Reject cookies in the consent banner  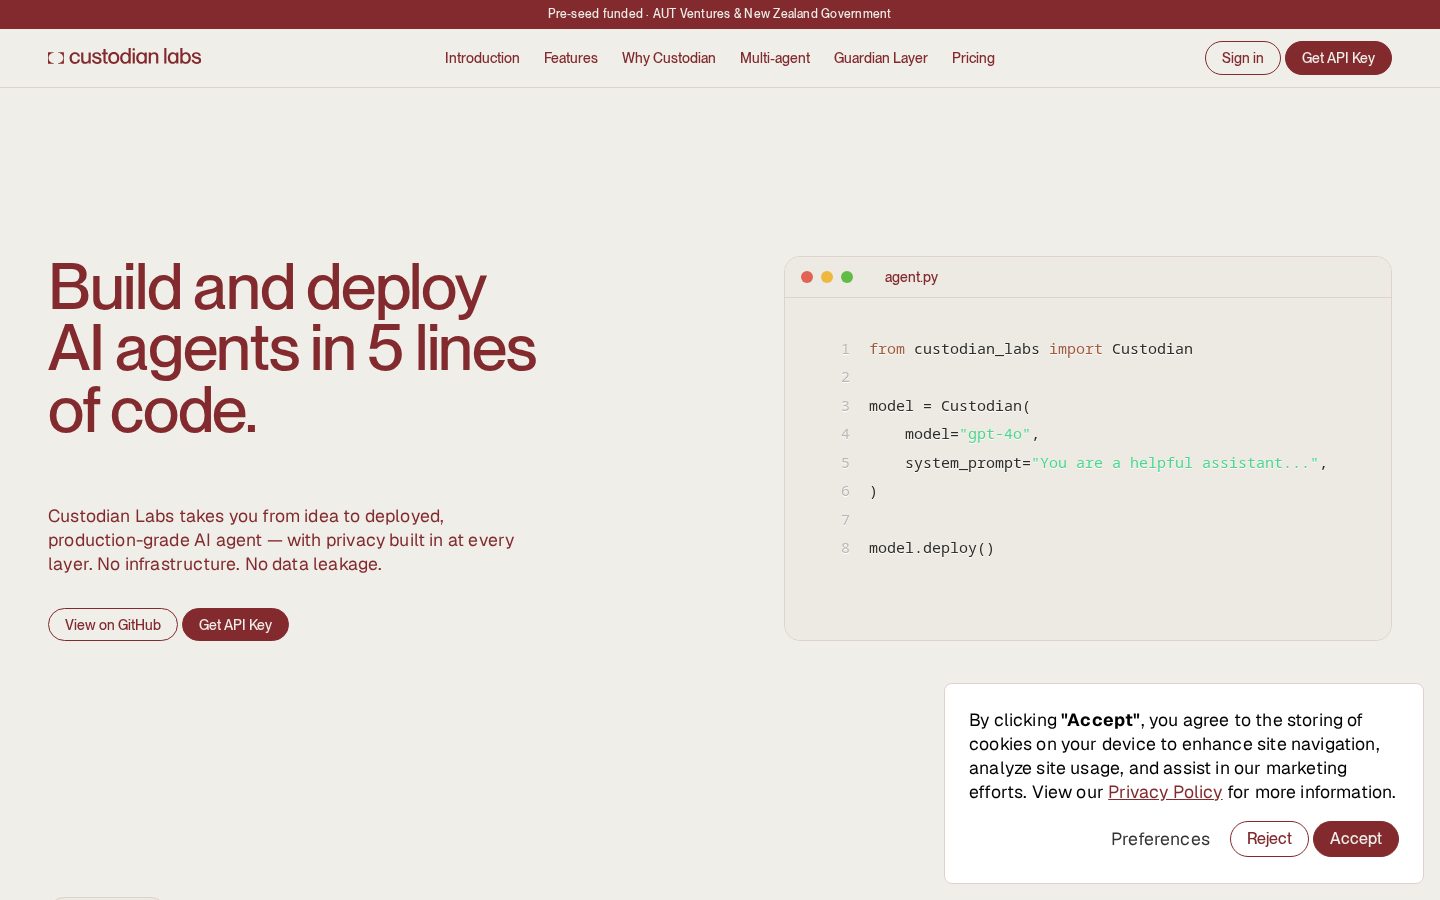(1269, 839)
